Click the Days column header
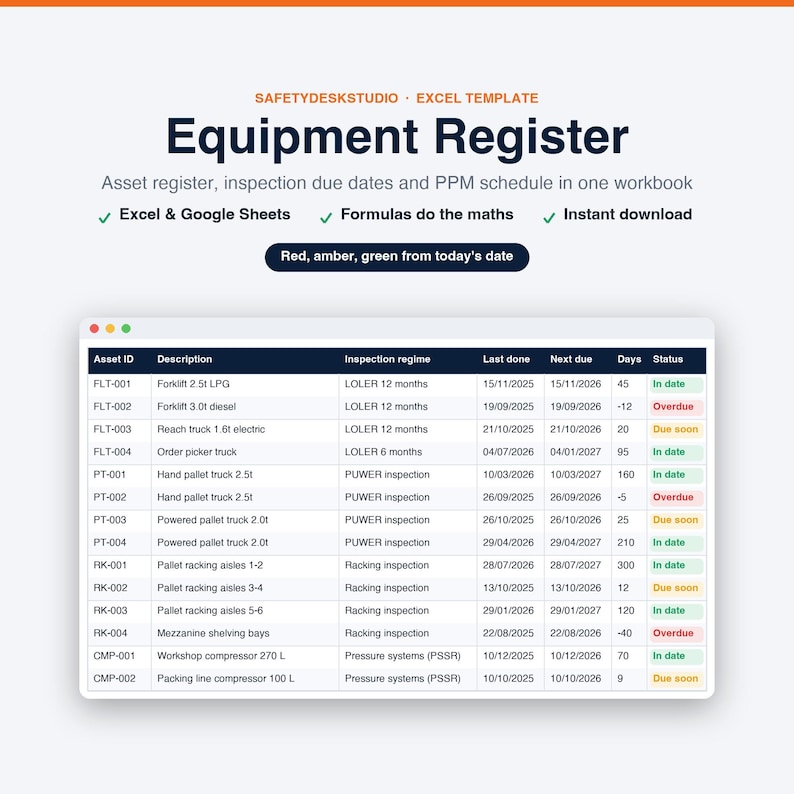The height and width of the screenshot is (794, 794). [629, 359]
